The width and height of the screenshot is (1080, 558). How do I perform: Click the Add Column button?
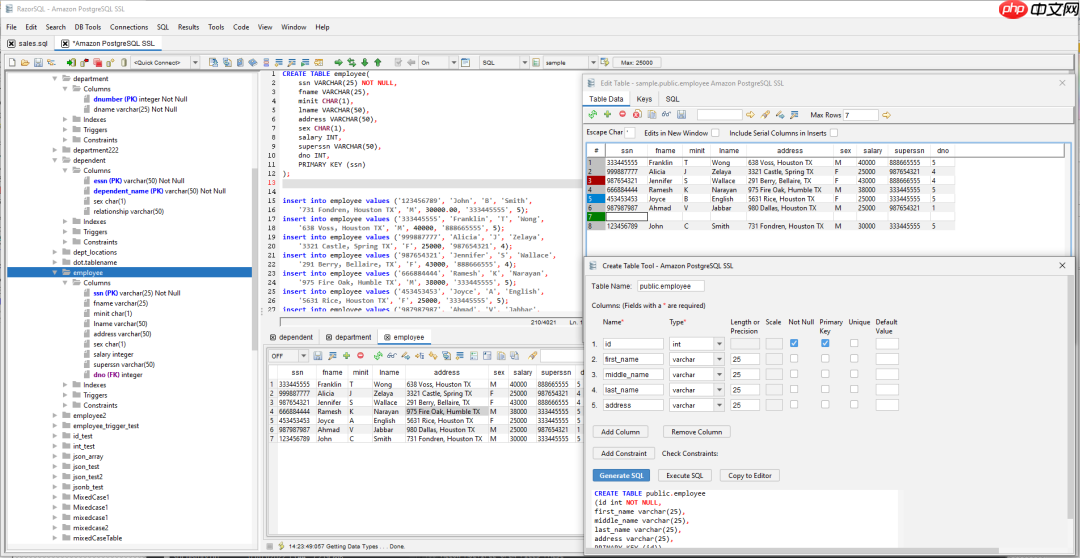[620, 432]
